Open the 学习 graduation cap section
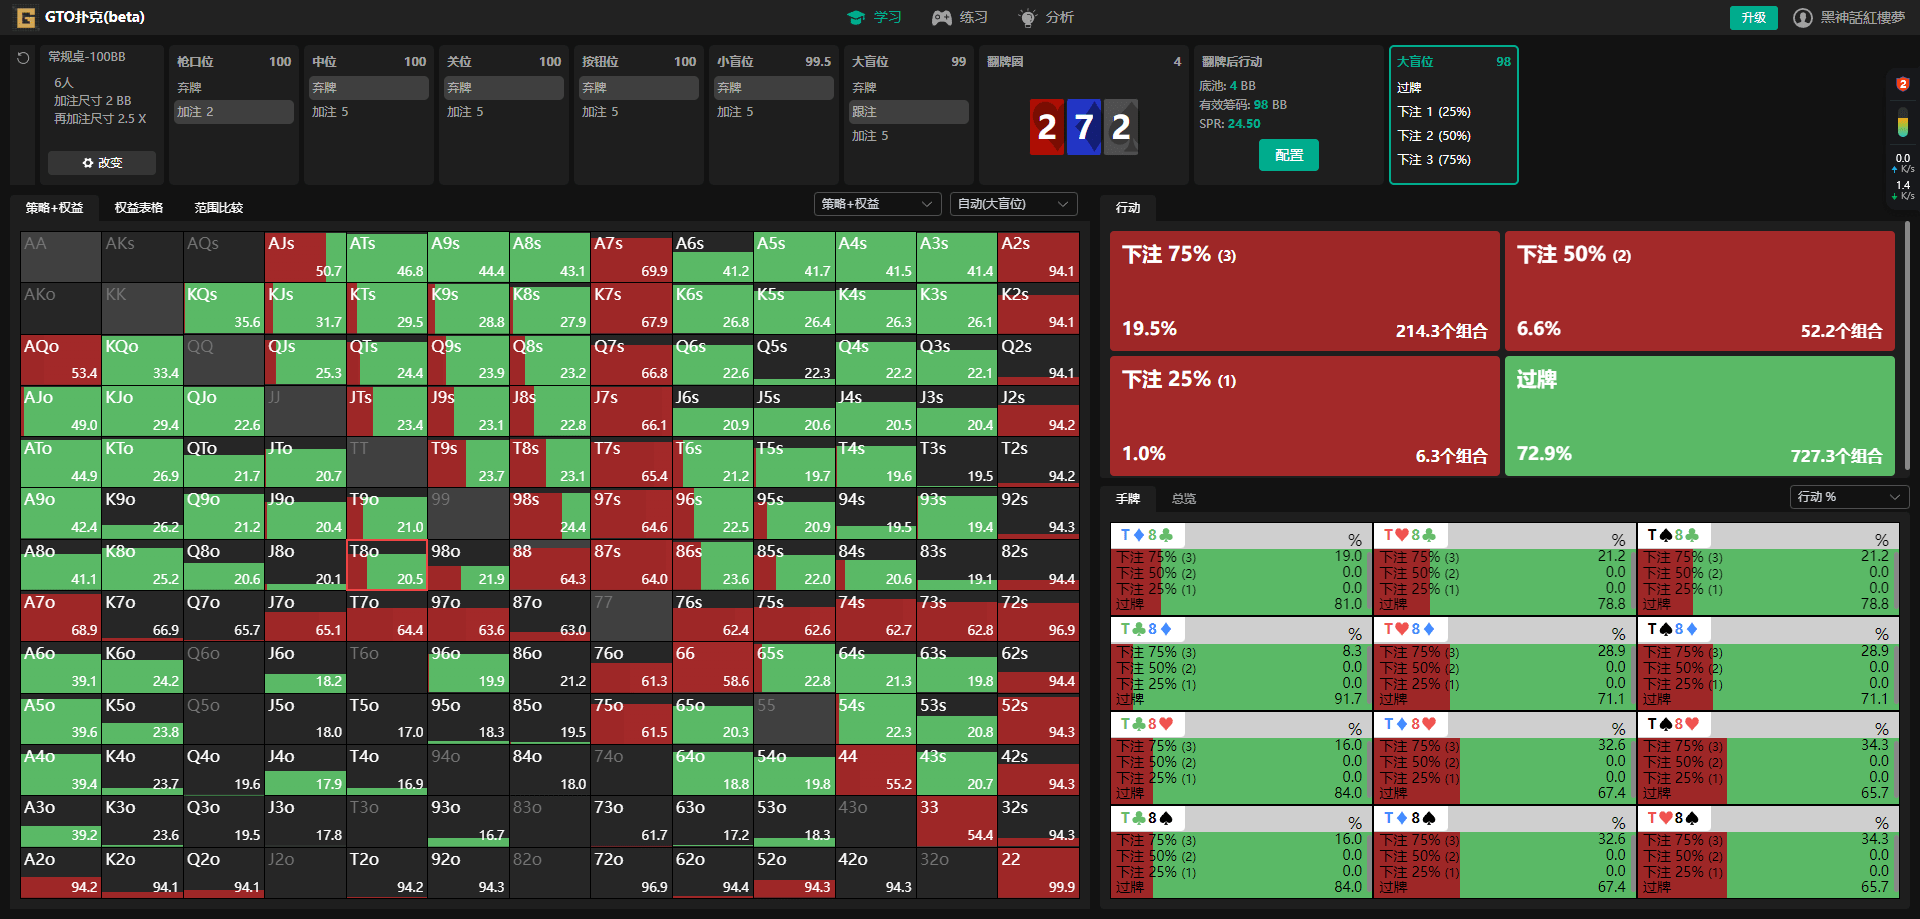The height and width of the screenshot is (919, 1920). point(874,17)
